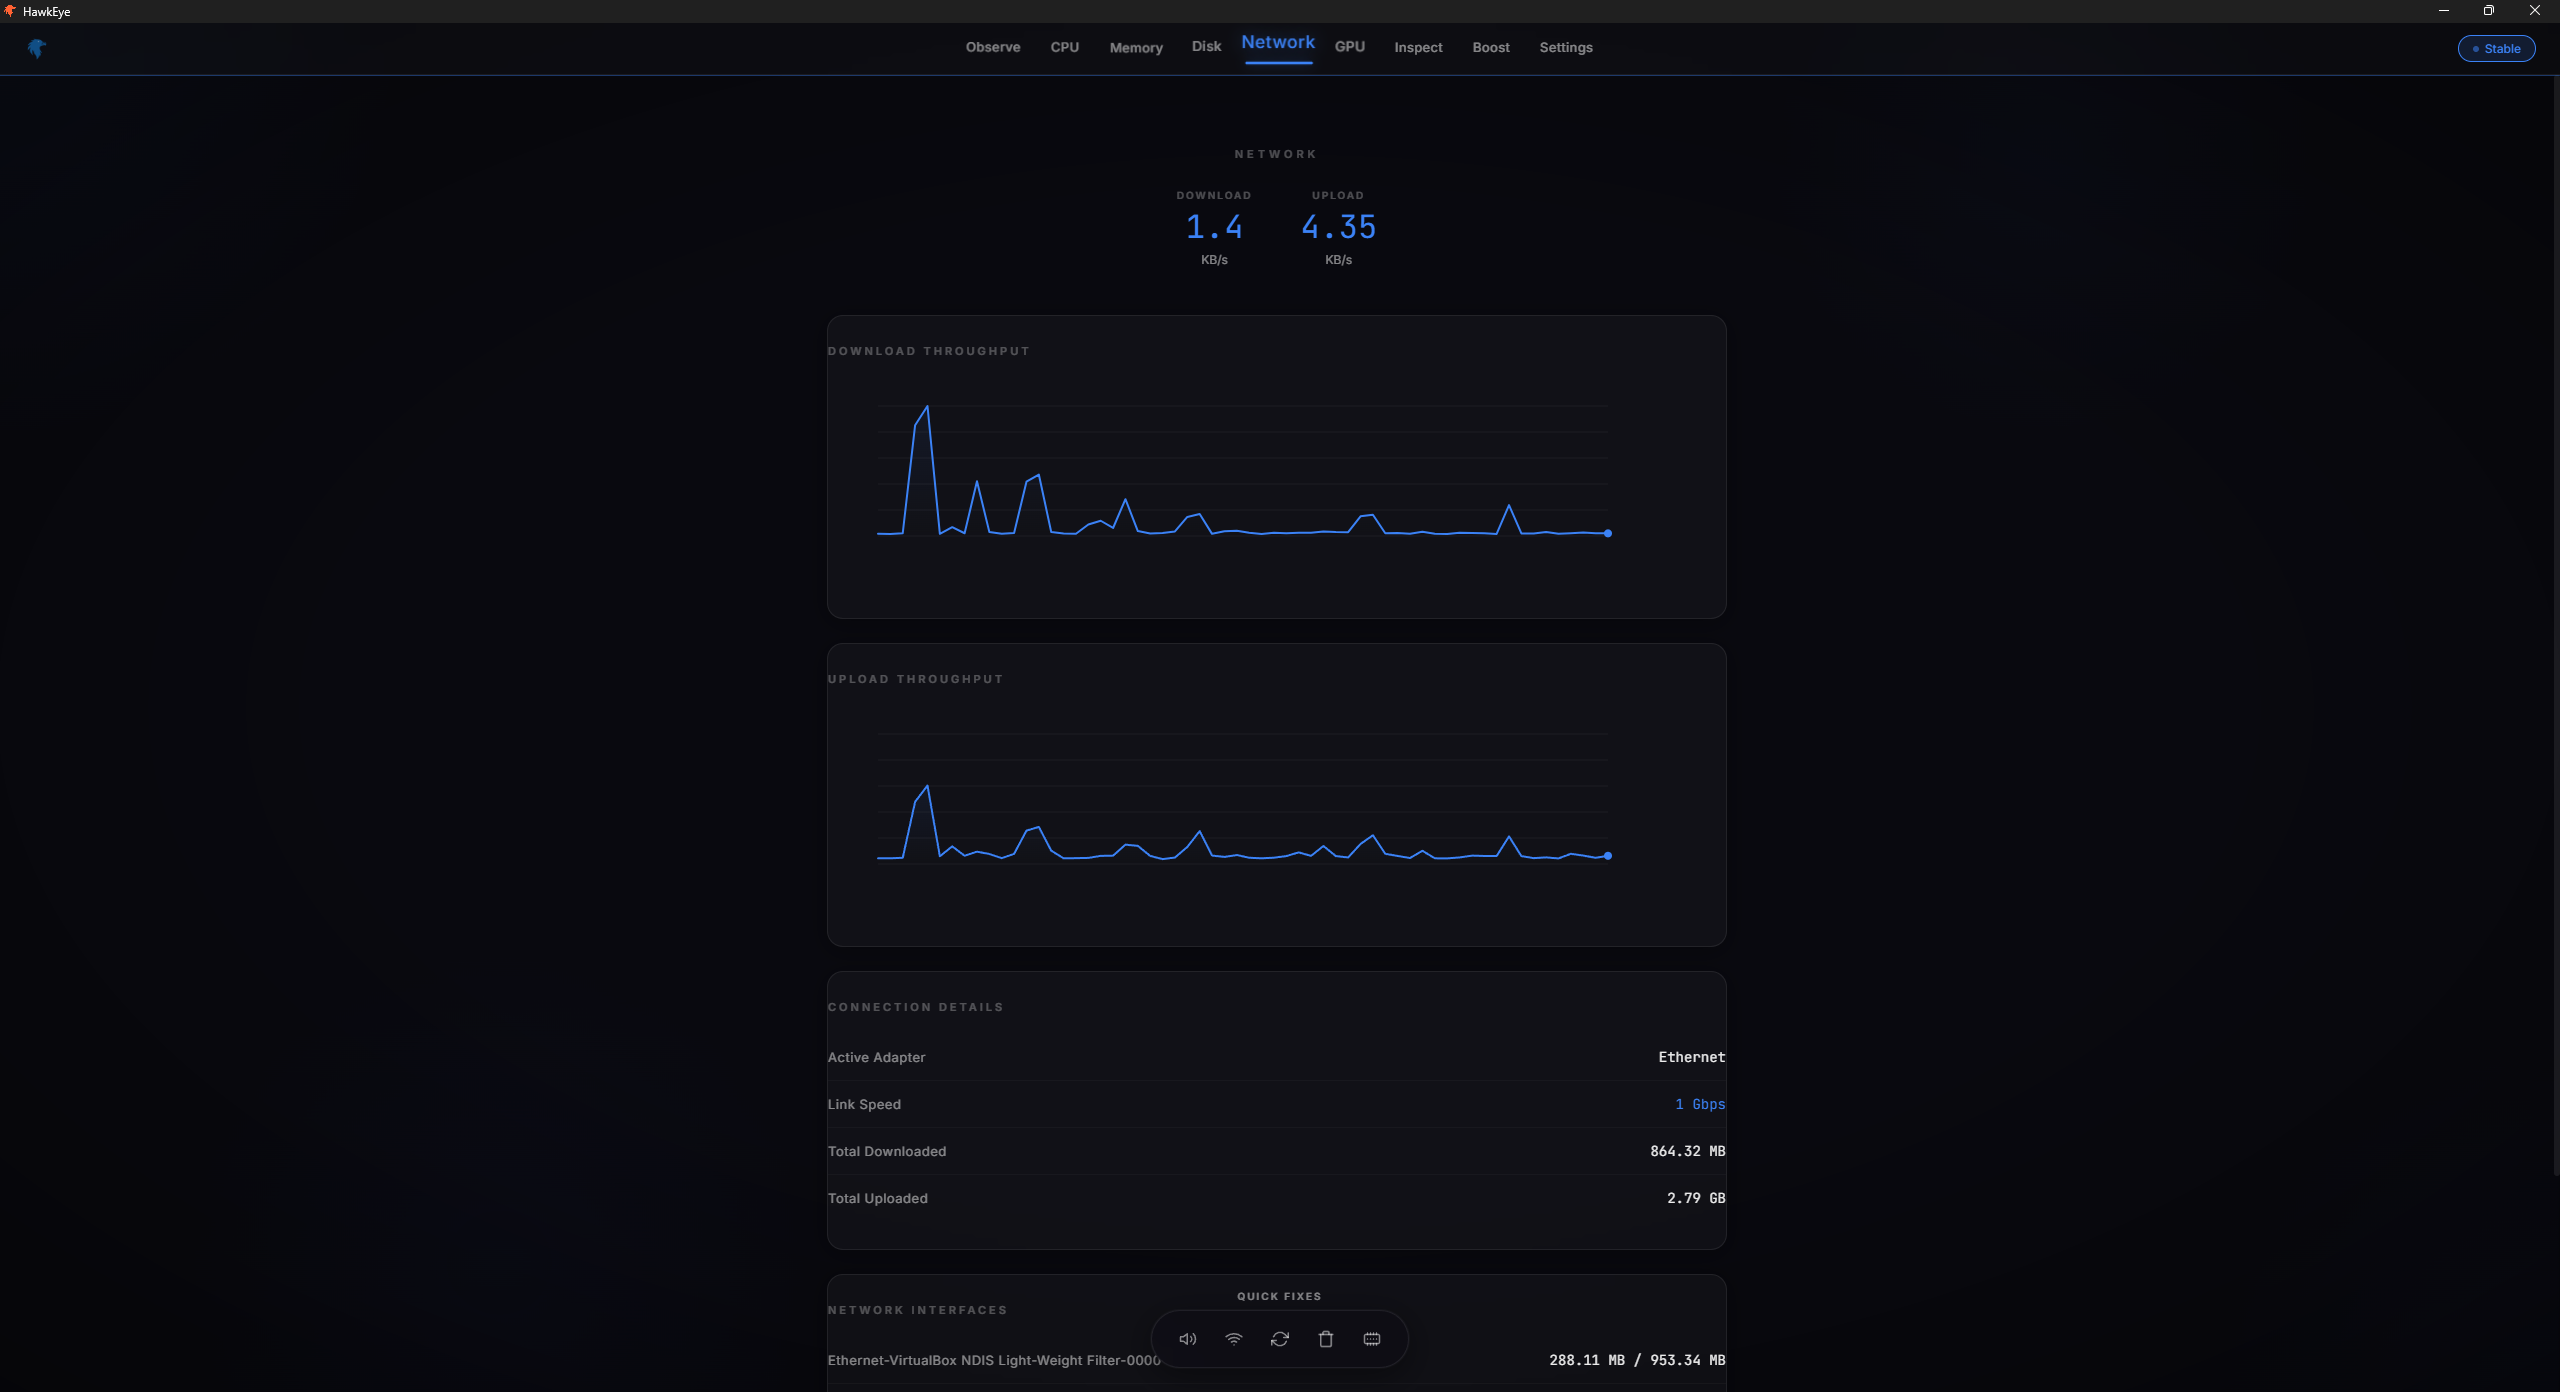Click the download throughput graph endpoint dot
Screen dimensions: 2560x1392
point(1607,533)
